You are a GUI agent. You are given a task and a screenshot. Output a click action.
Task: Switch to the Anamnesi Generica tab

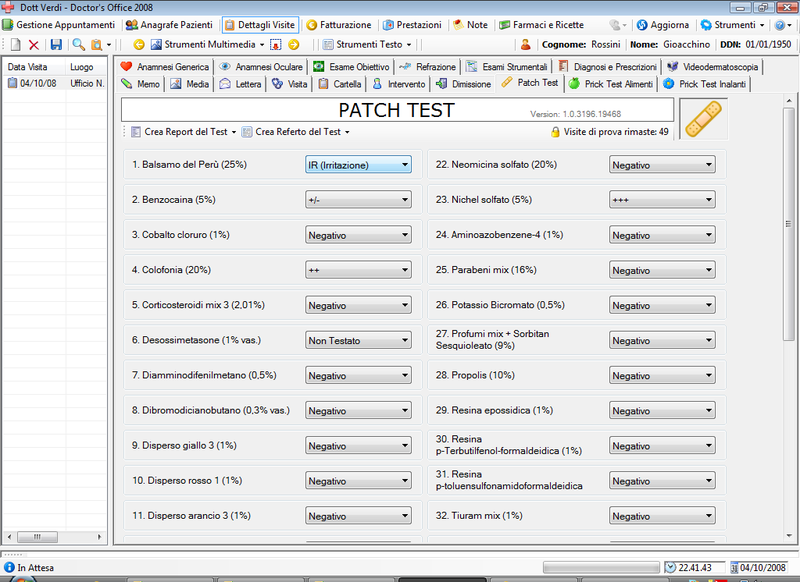(165, 67)
